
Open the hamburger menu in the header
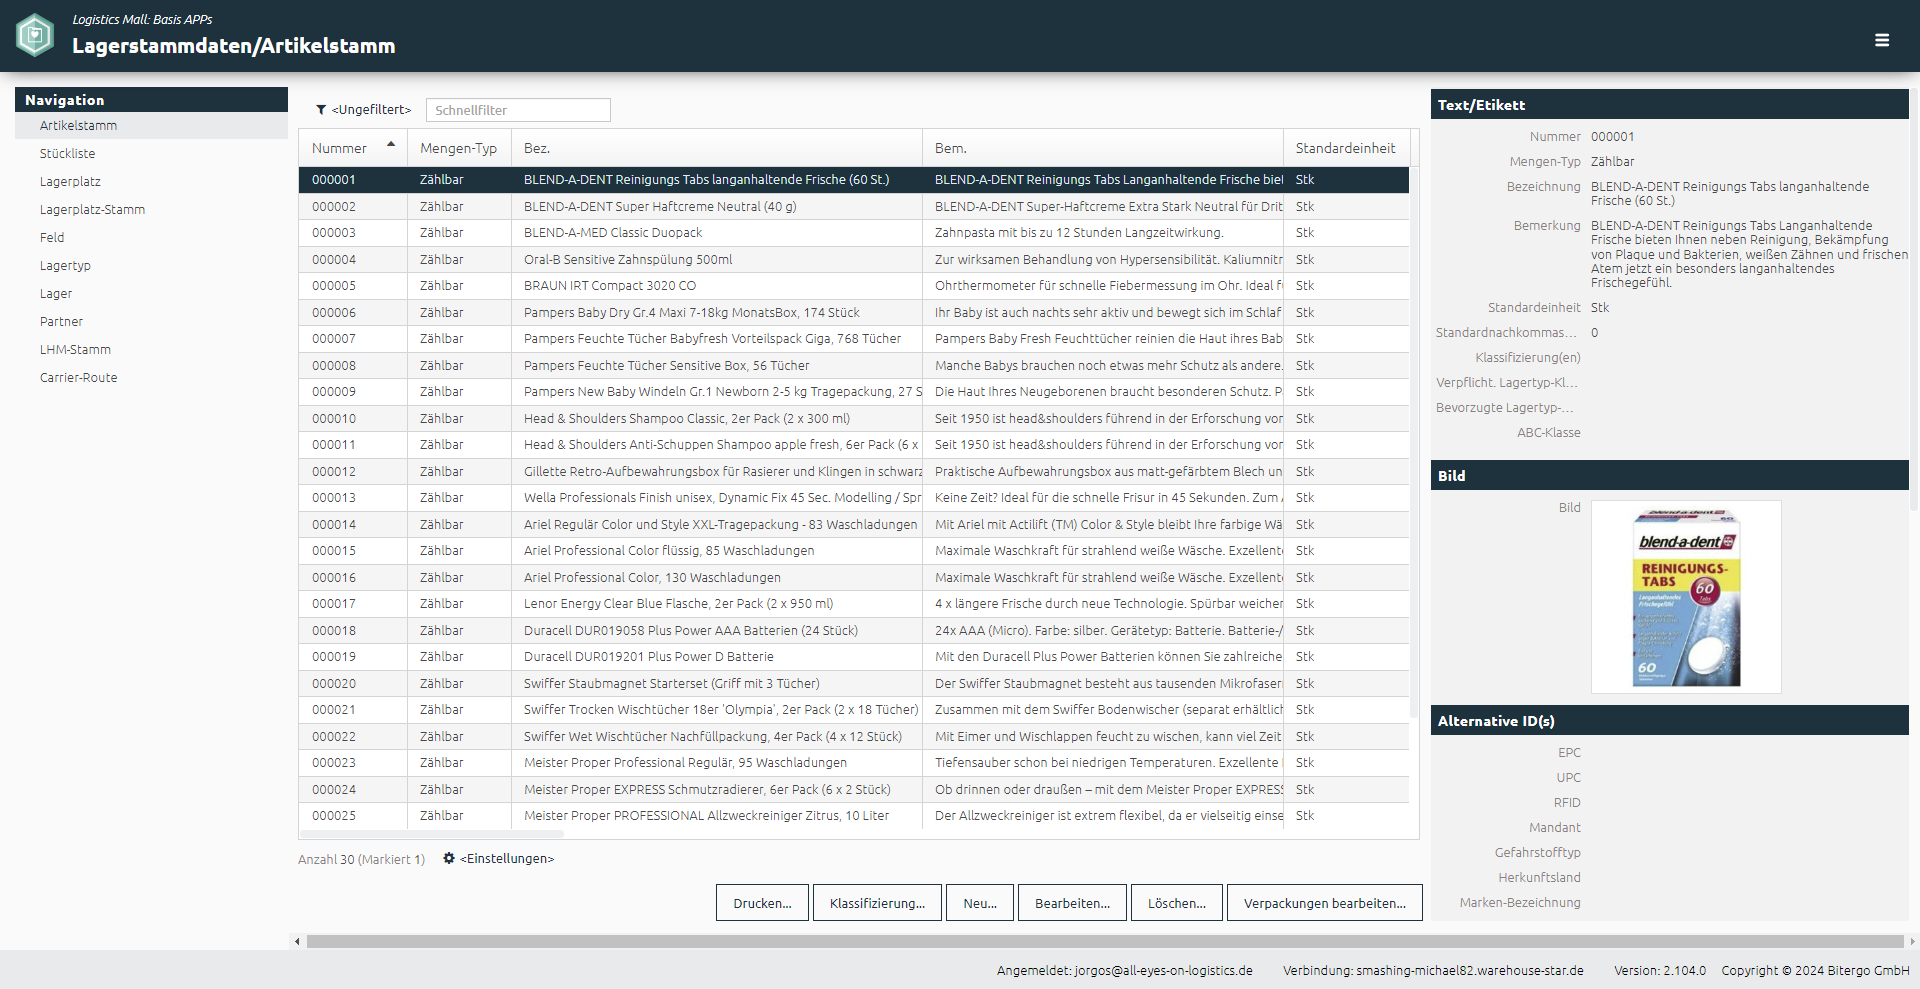click(1882, 40)
